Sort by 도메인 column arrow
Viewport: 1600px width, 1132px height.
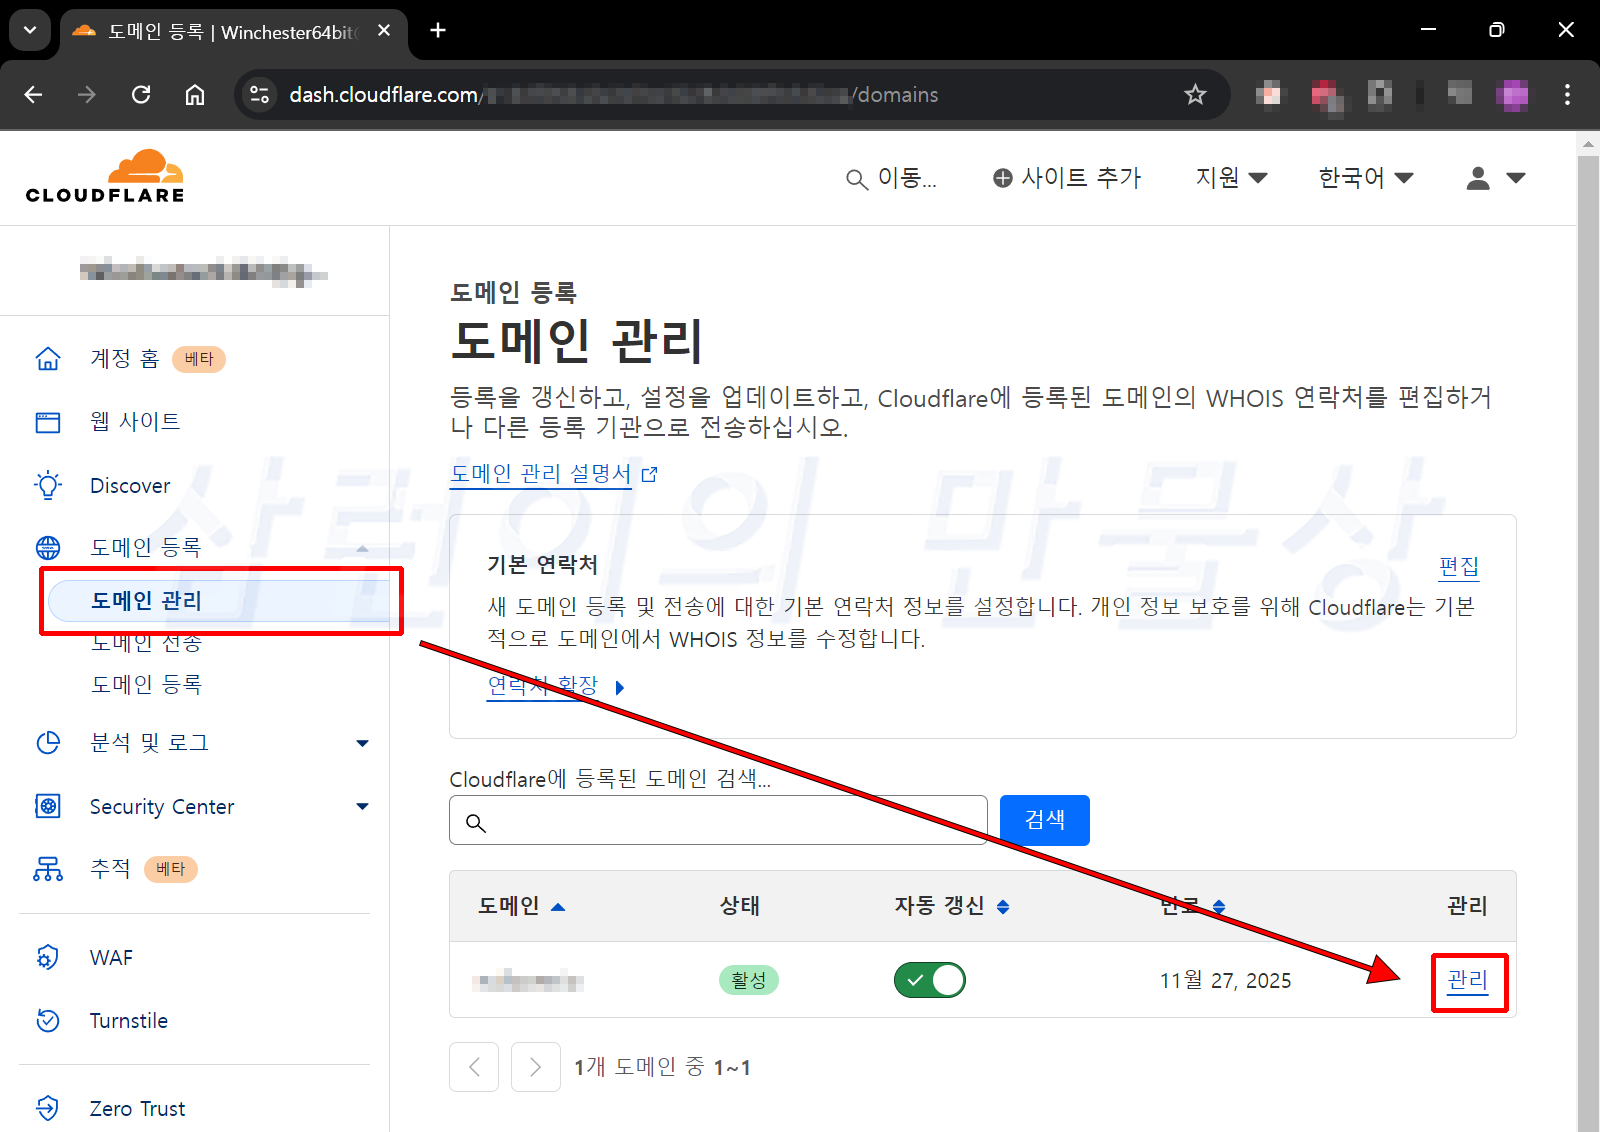(x=558, y=907)
